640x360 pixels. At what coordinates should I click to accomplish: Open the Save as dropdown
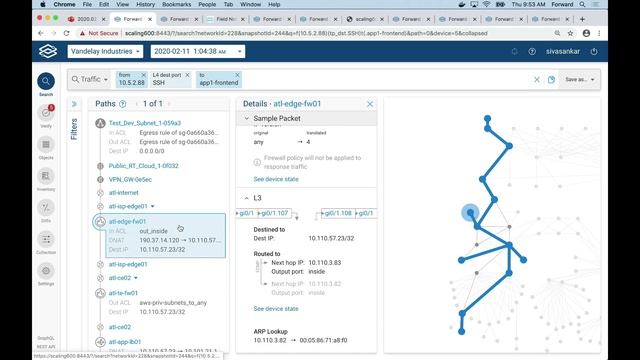[580, 80]
